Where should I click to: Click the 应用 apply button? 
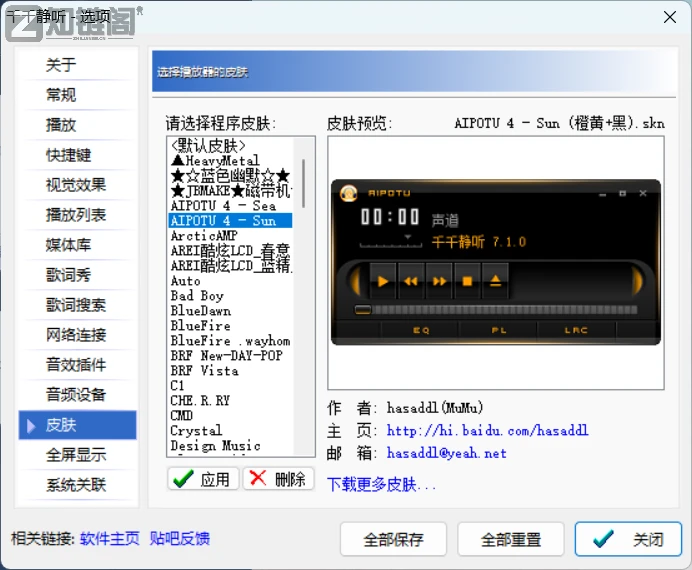pos(203,479)
